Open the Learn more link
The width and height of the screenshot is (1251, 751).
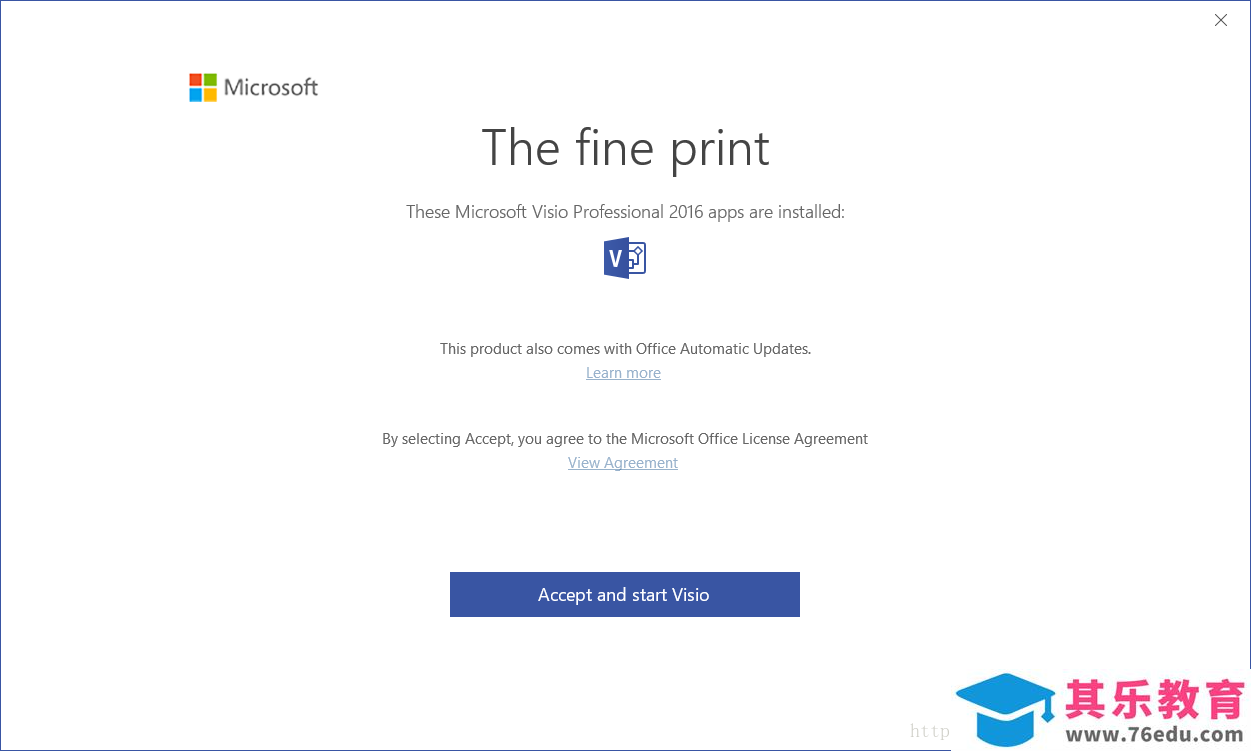[x=623, y=373]
